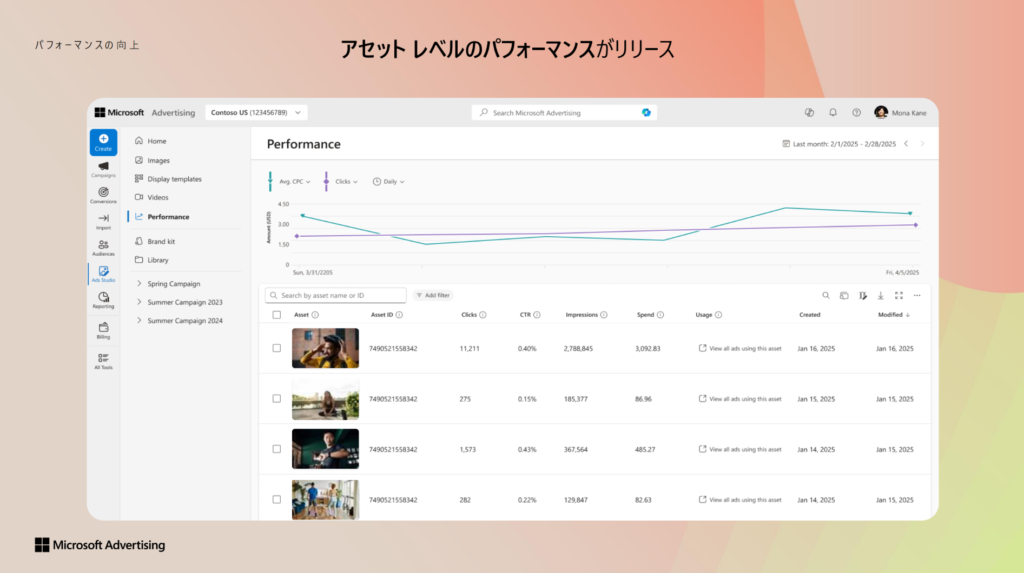Select Ads Studio in the left rail

pyautogui.click(x=103, y=274)
